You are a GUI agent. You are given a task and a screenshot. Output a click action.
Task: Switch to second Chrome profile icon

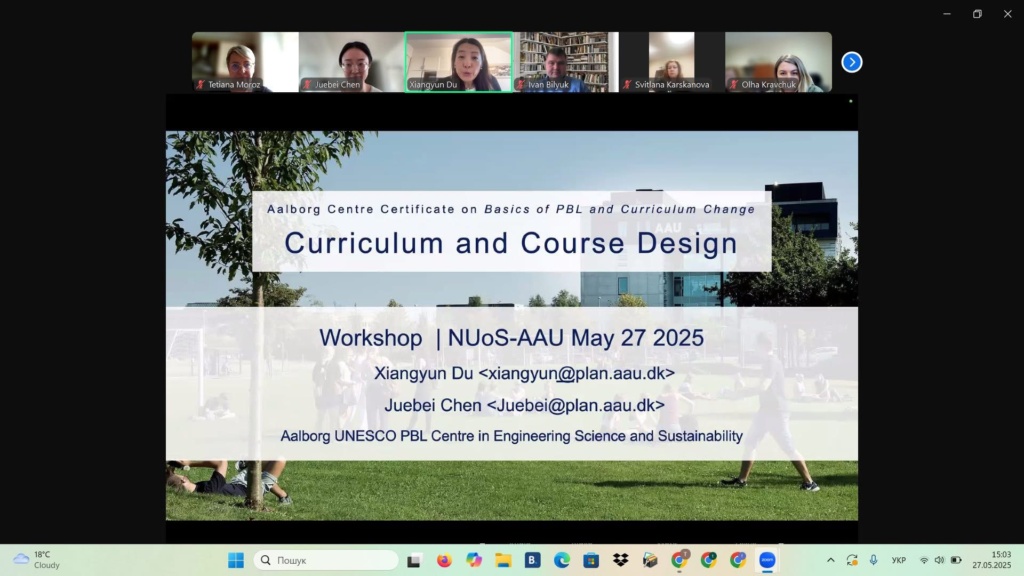pyautogui.click(x=709, y=560)
